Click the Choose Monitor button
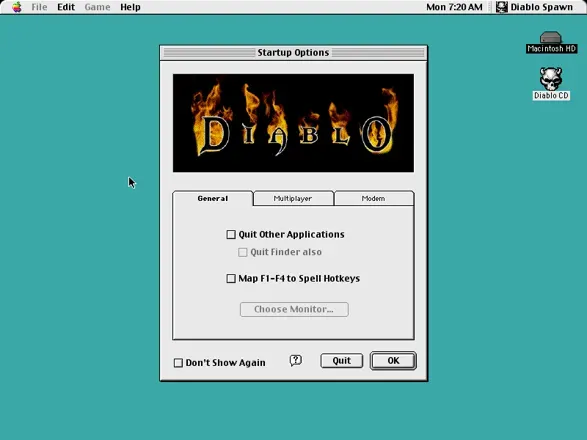The image size is (587, 440). [294, 309]
